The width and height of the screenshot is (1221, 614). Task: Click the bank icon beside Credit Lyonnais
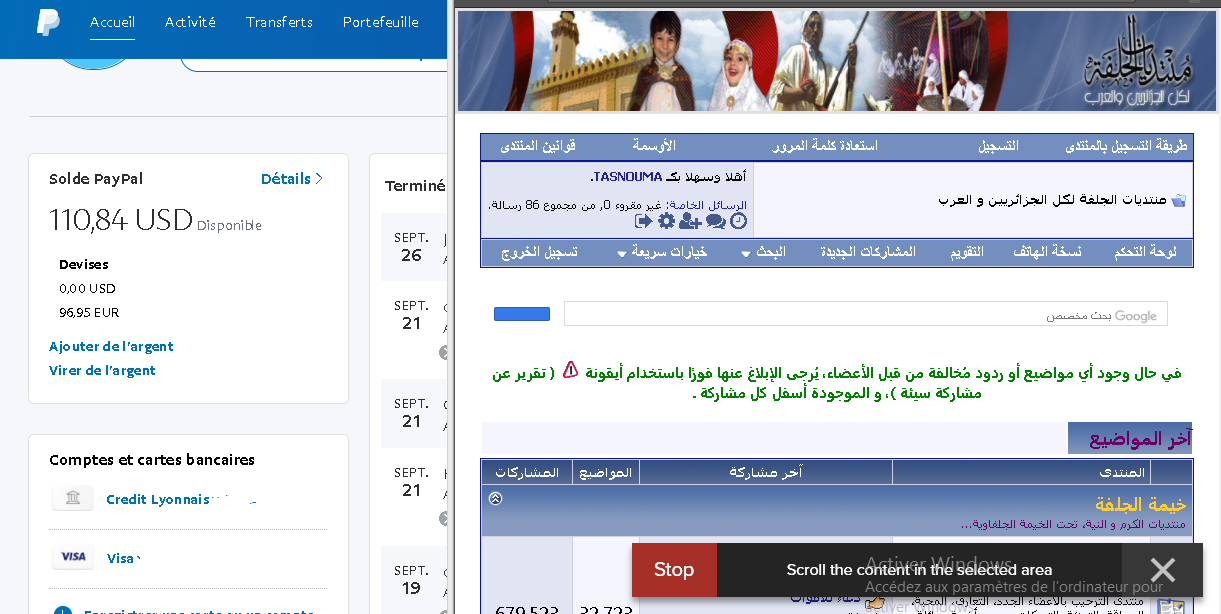(73, 498)
